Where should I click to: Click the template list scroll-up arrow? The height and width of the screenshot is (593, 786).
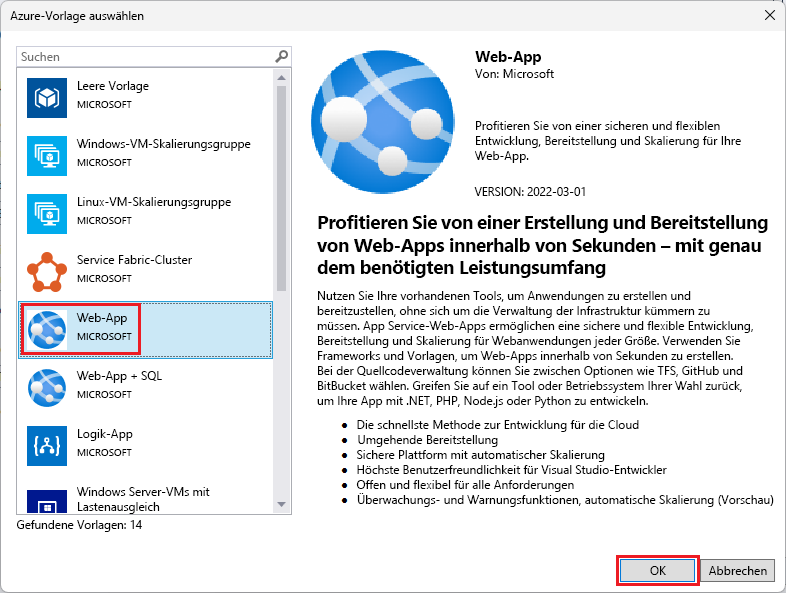click(281, 78)
